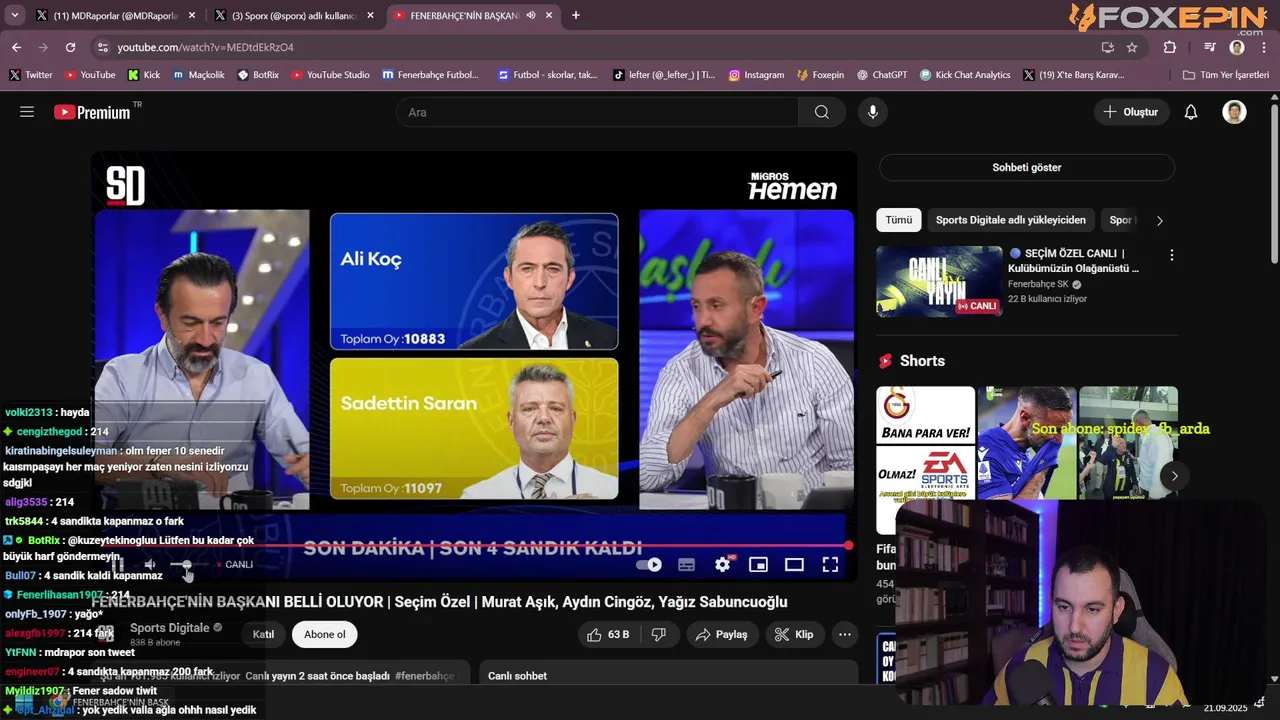The height and width of the screenshot is (720, 1280).
Task: Turn on subtitles in the player
Action: (x=686, y=565)
